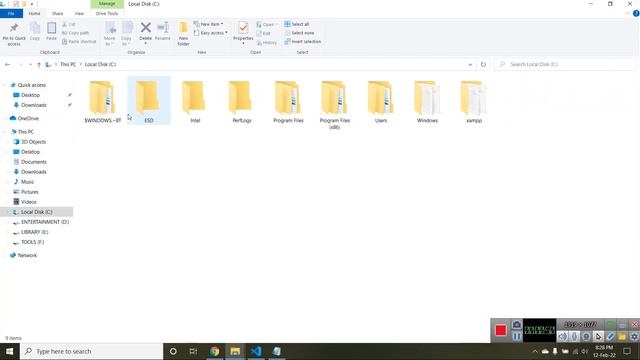Switch to the Home ribbon tab

coord(34,13)
